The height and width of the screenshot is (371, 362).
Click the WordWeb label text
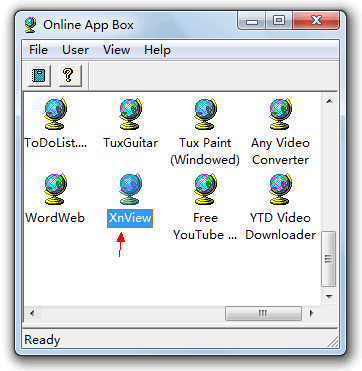pos(55,218)
